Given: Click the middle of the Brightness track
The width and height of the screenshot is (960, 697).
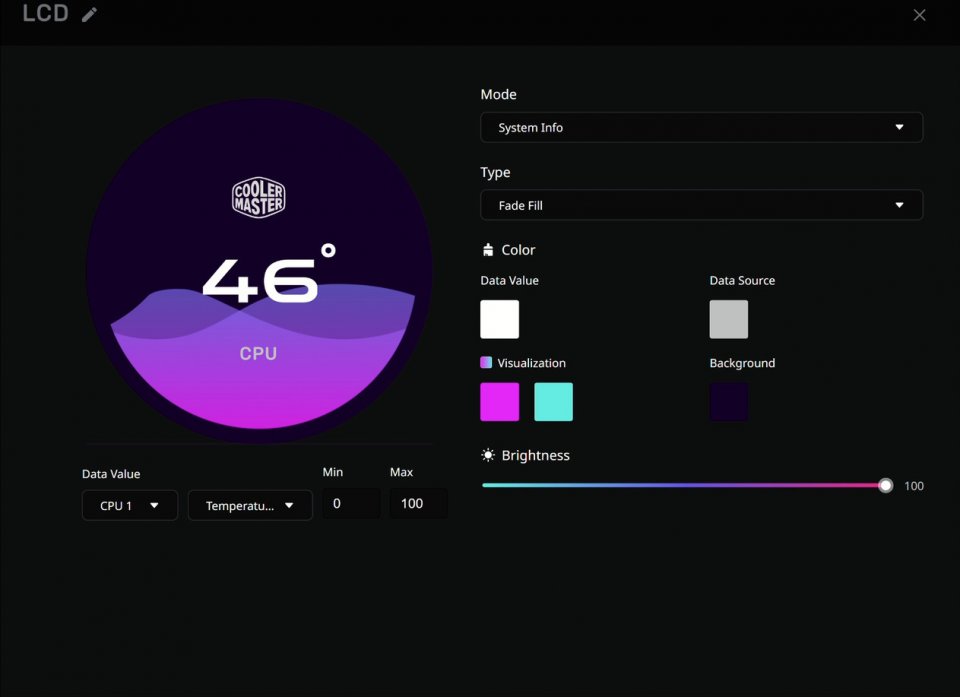Looking at the screenshot, I should coord(684,486).
